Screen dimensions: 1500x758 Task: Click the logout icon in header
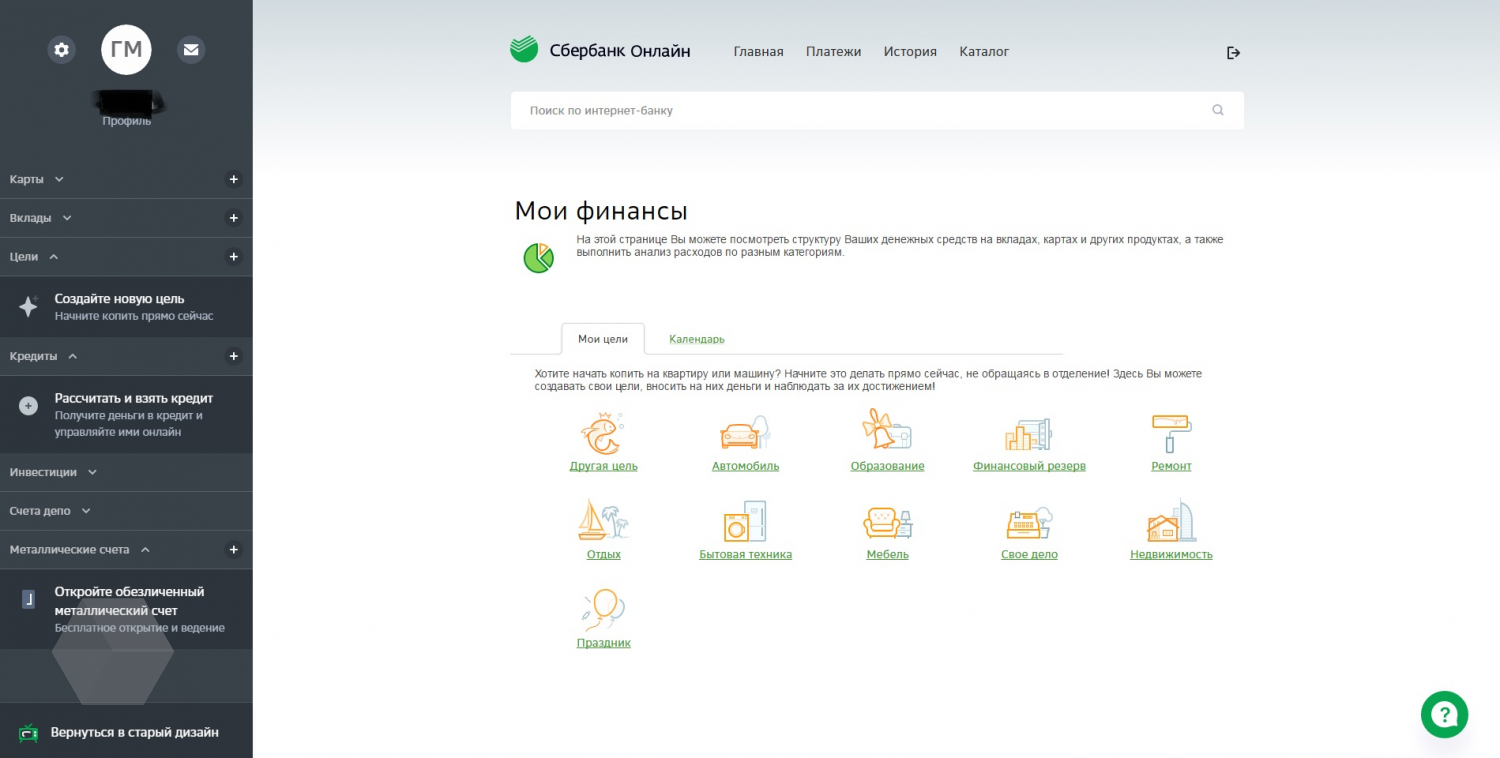tap(1233, 53)
